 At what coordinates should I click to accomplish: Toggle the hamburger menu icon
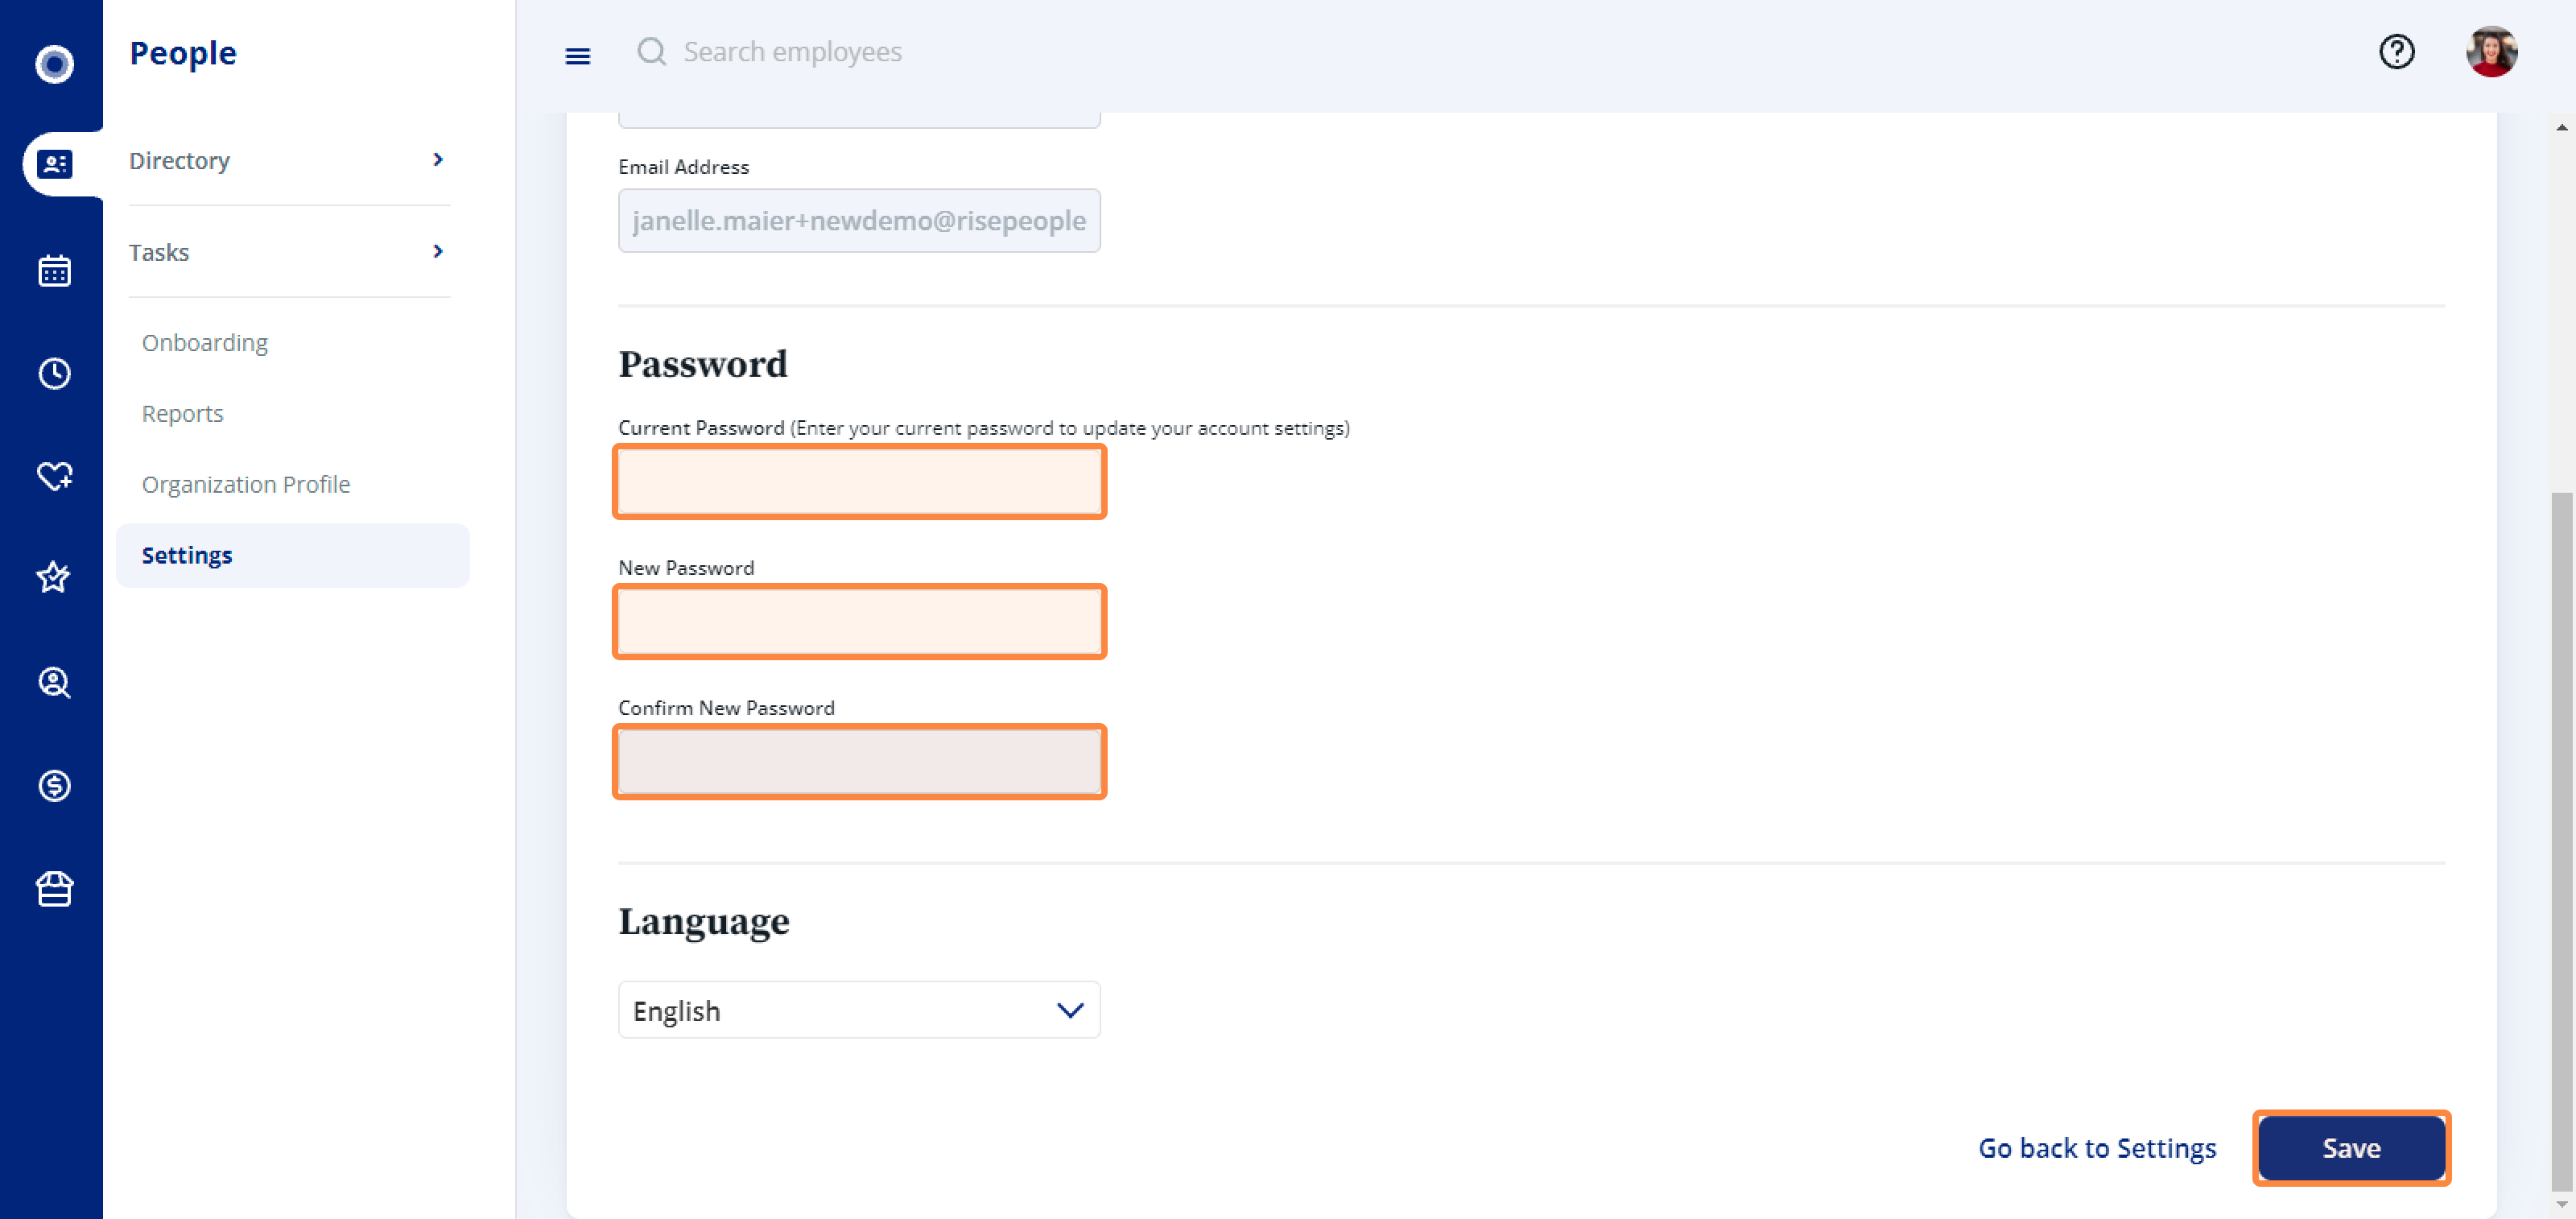tap(578, 56)
